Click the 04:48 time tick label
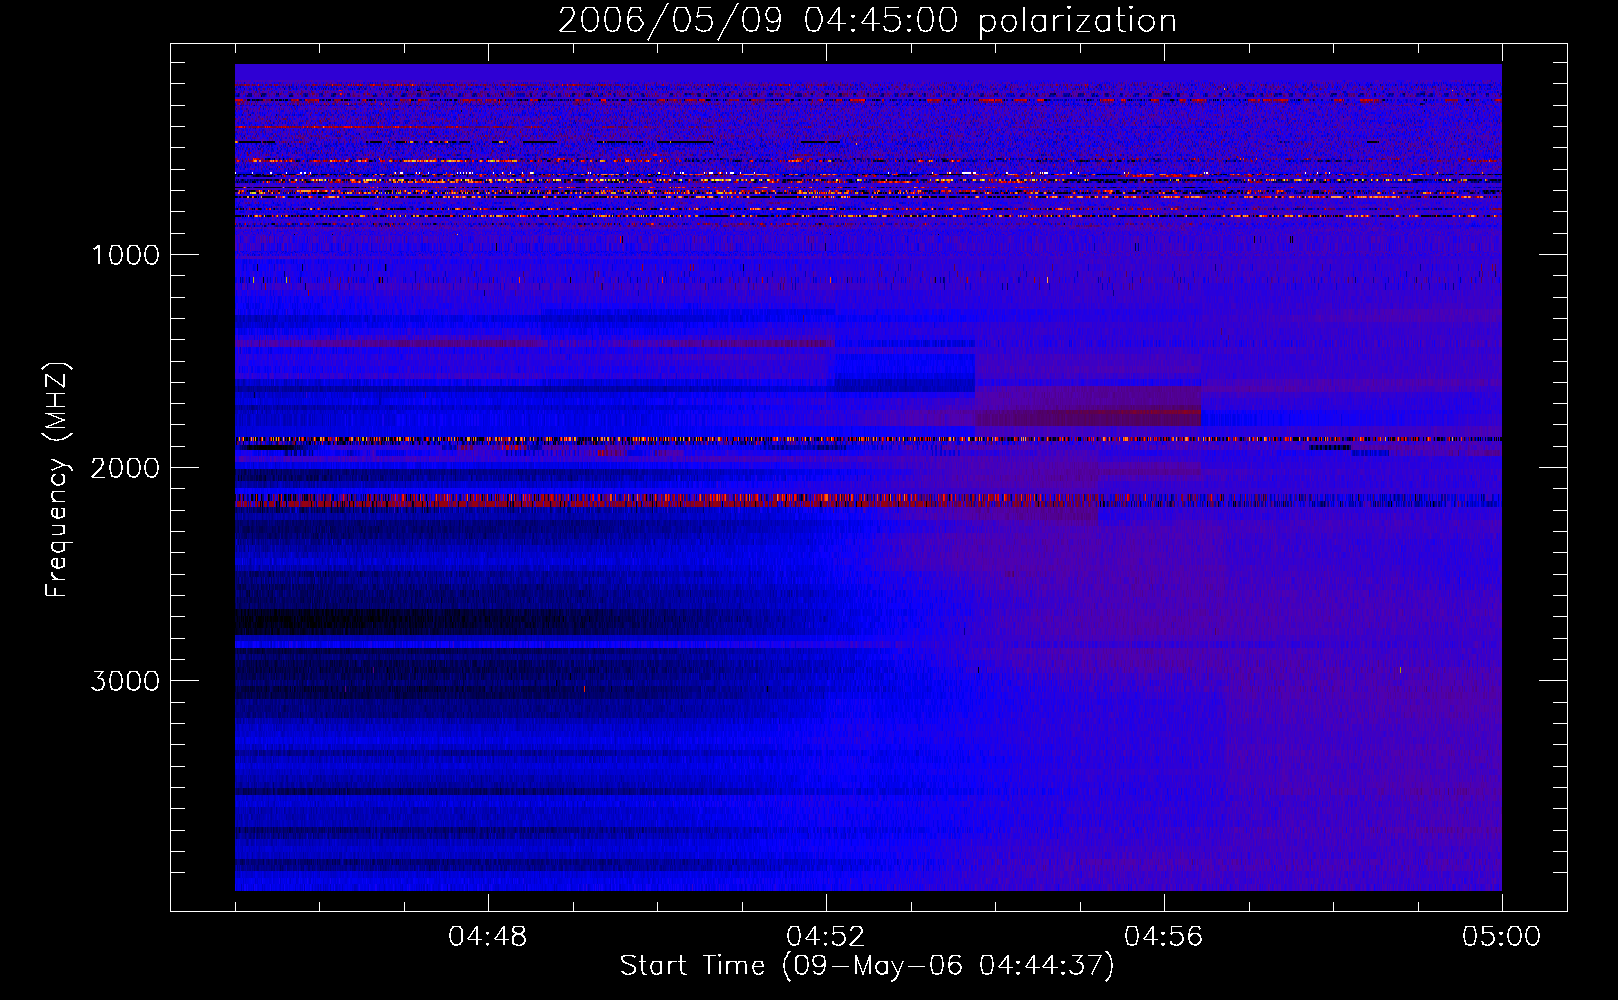The height and width of the screenshot is (1000, 1618). click(488, 937)
